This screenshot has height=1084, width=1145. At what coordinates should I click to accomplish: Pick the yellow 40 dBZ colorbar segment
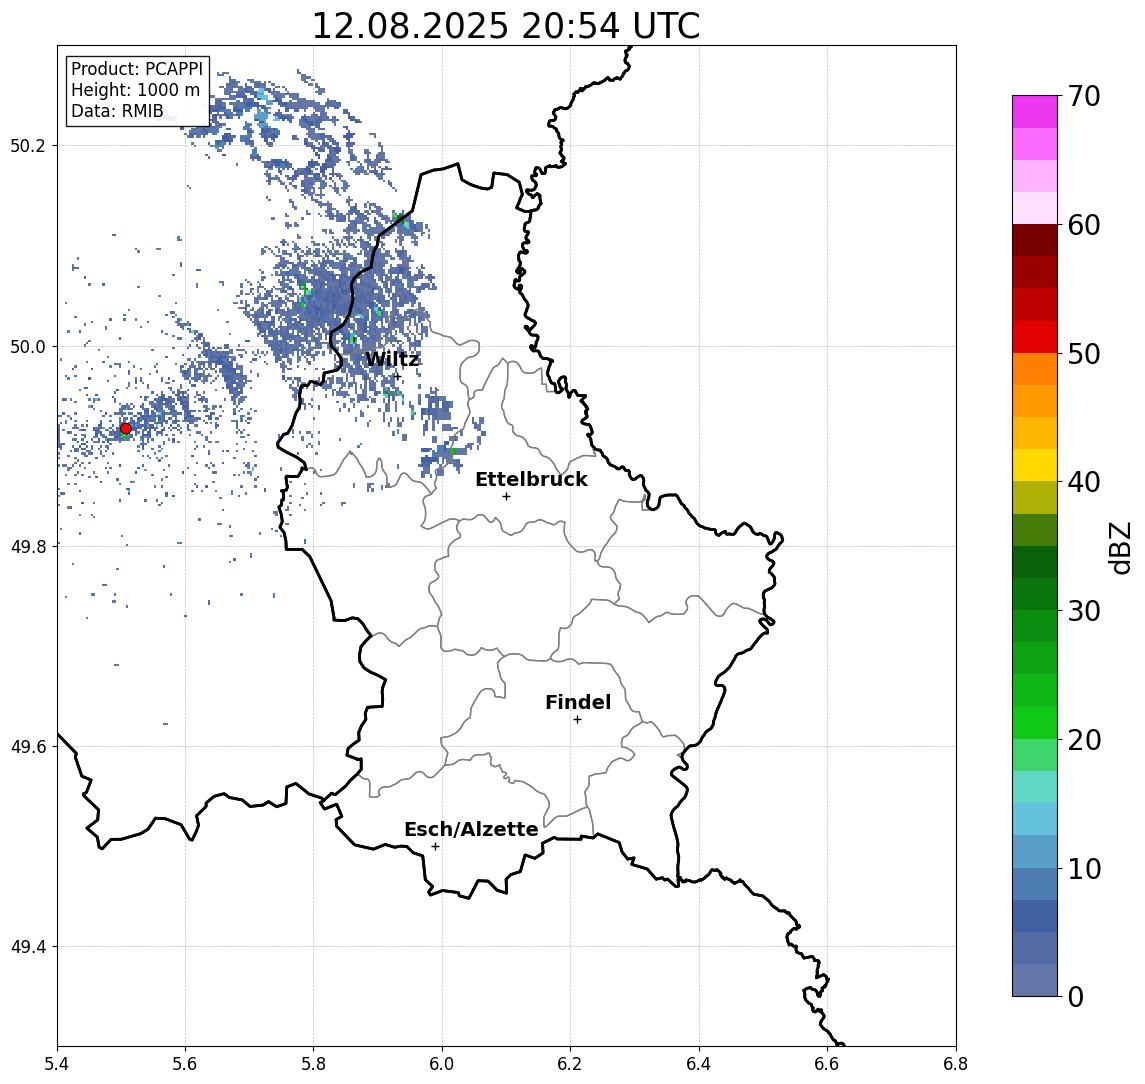click(x=1035, y=465)
